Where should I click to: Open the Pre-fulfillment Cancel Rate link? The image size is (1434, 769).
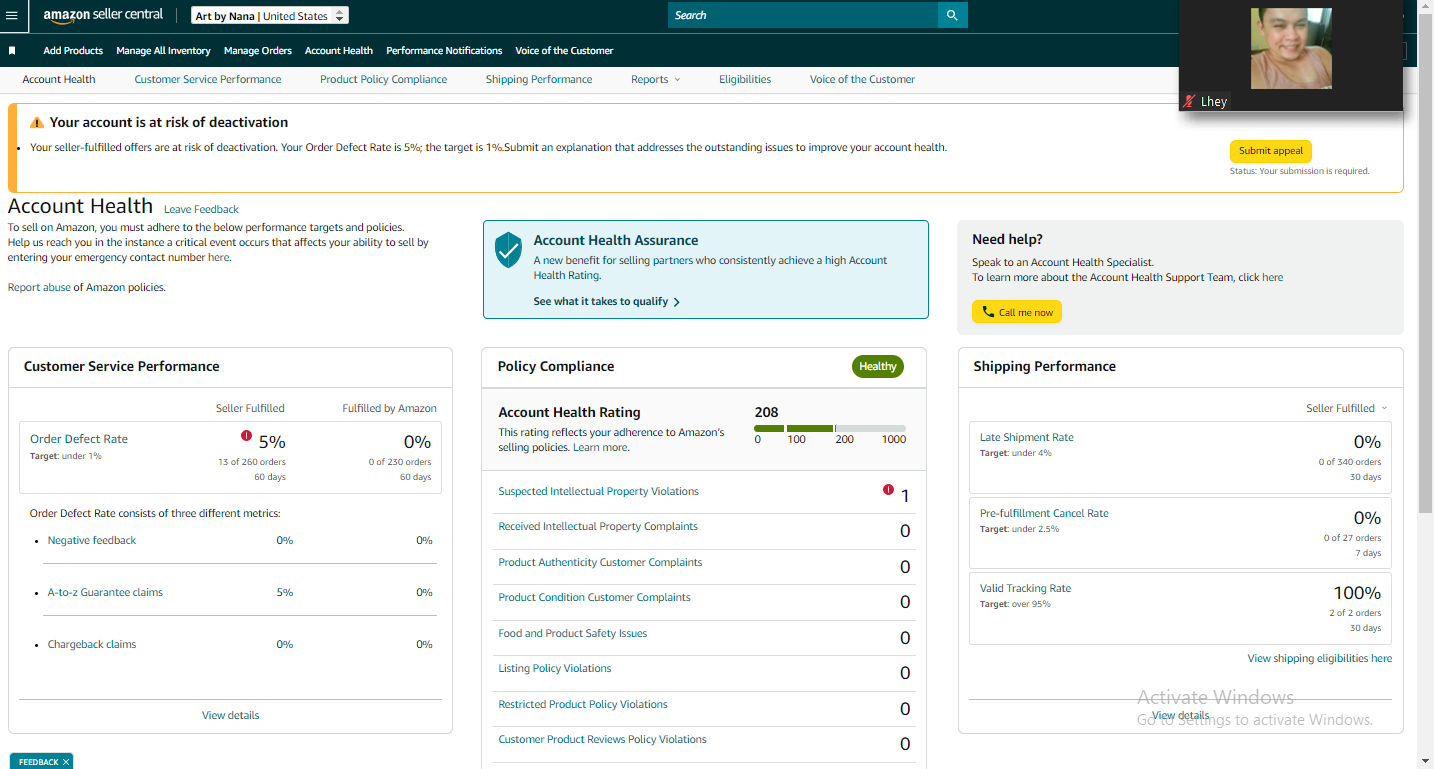click(1044, 513)
